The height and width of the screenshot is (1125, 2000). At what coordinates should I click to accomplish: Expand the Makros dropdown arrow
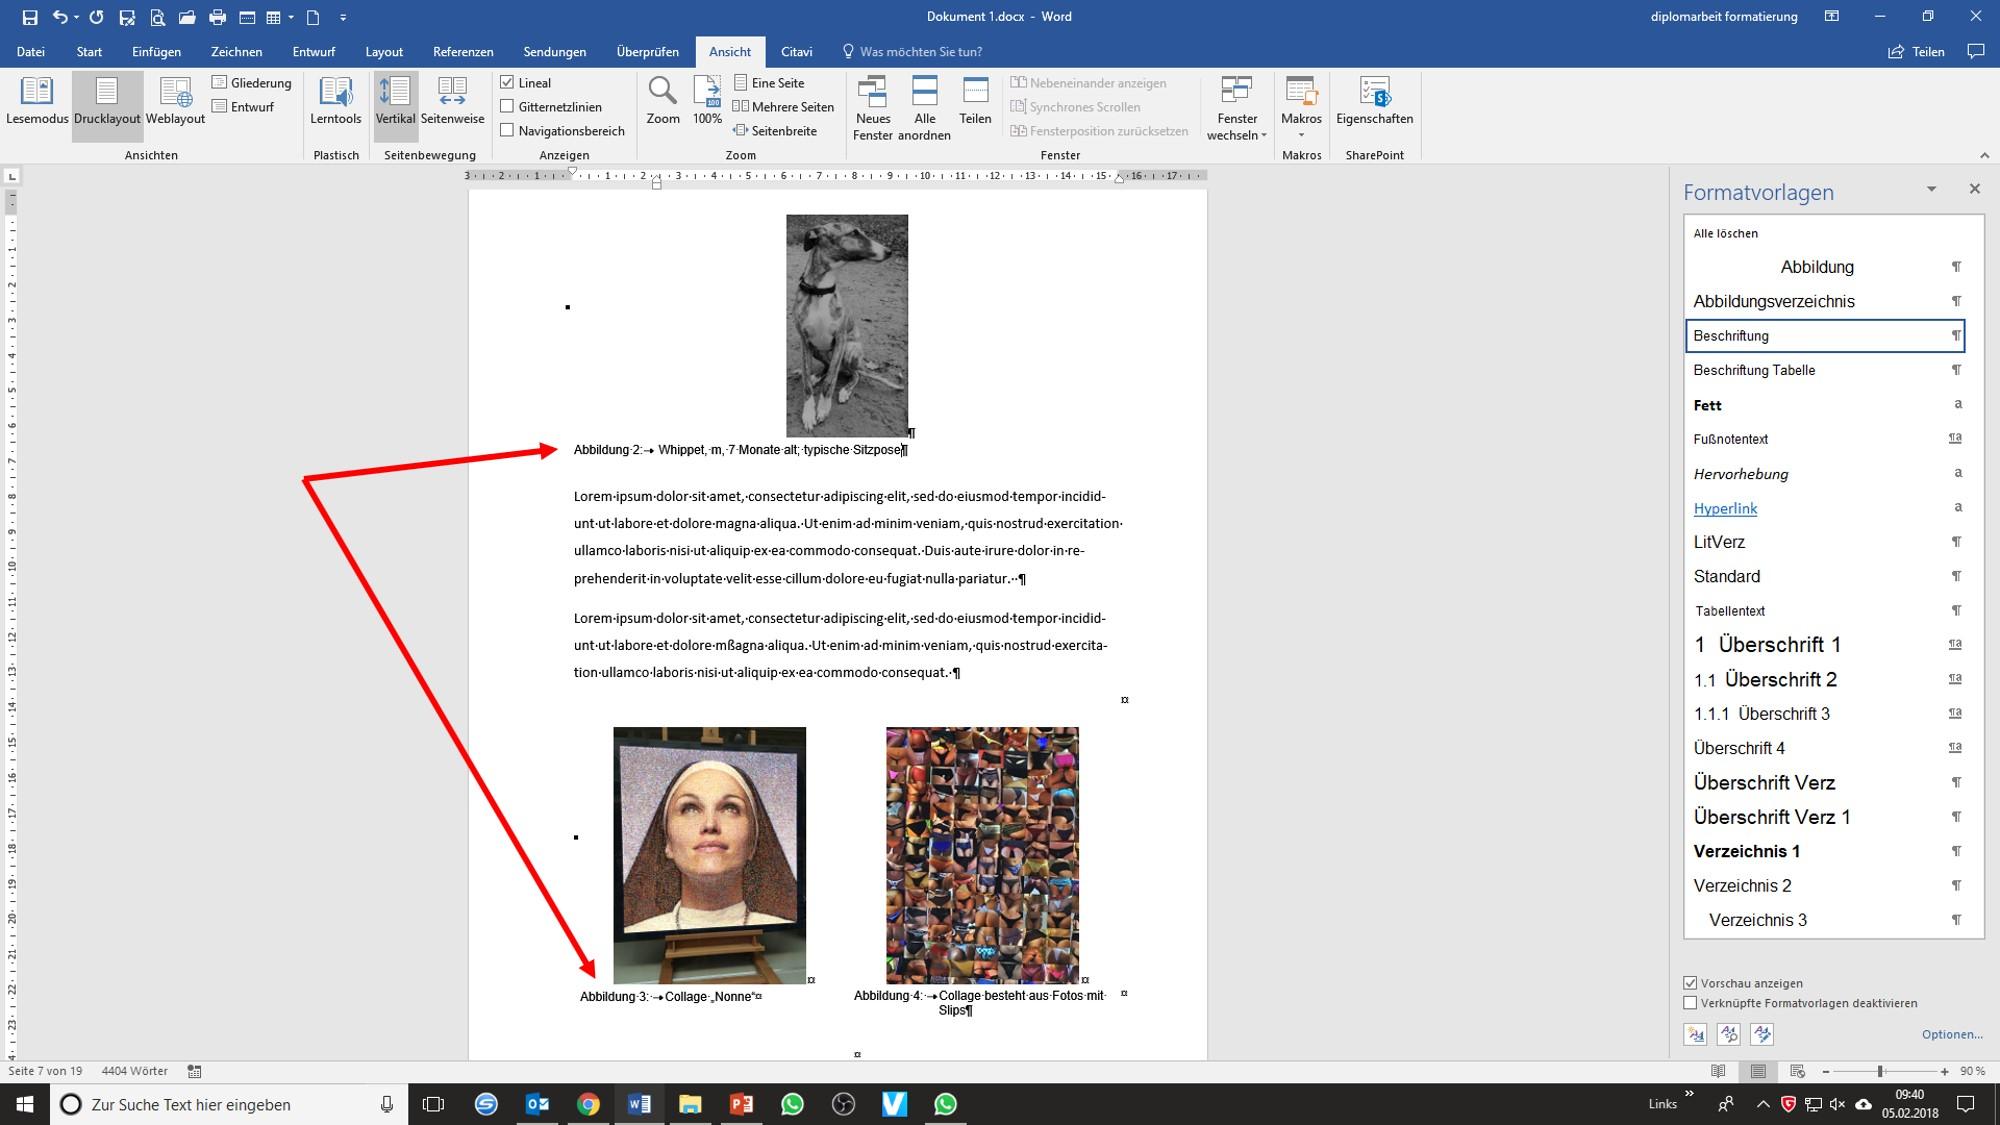[x=1301, y=135]
